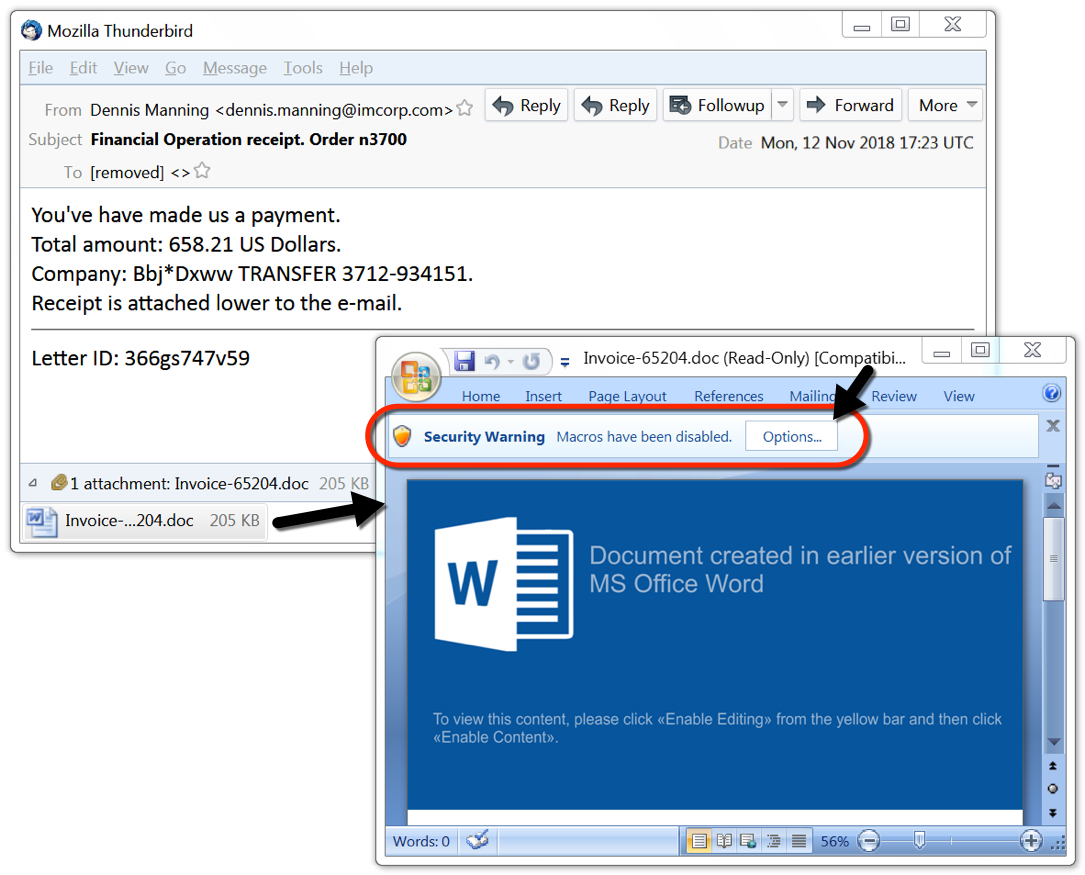Save the document with the floppy disk icon
This screenshot has width=1085, height=875.
tap(464, 360)
